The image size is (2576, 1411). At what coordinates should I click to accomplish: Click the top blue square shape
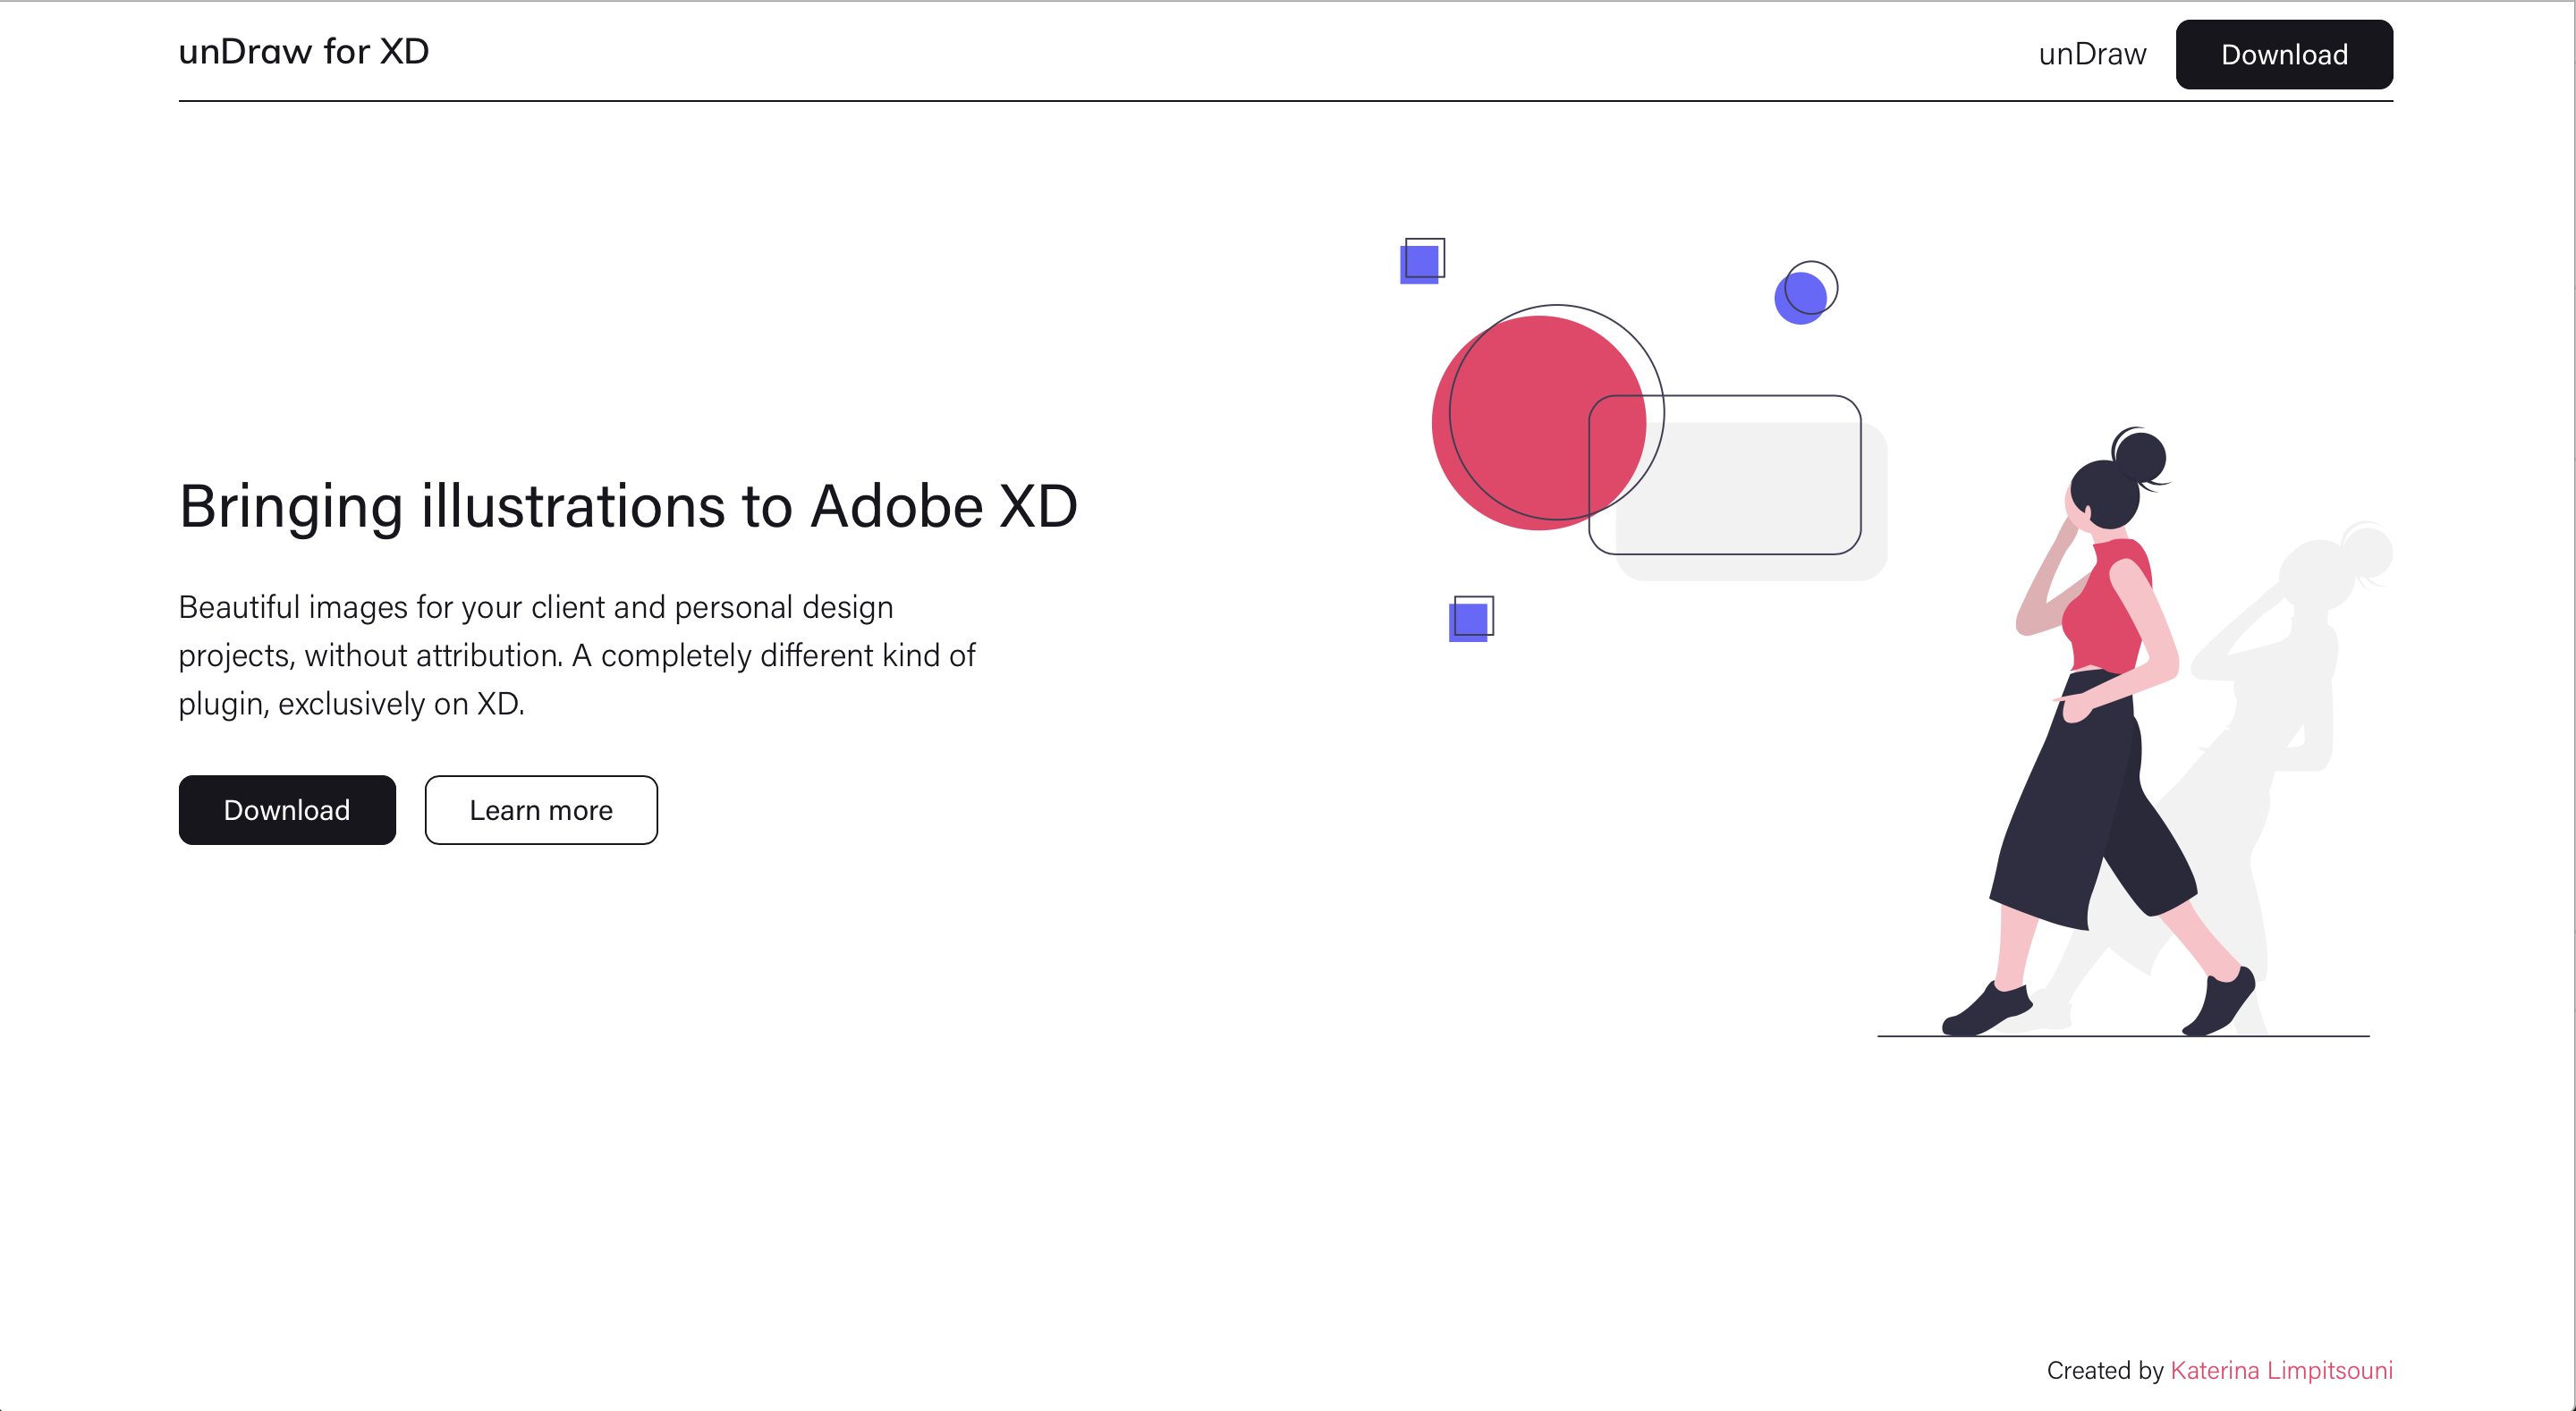point(1419,264)
